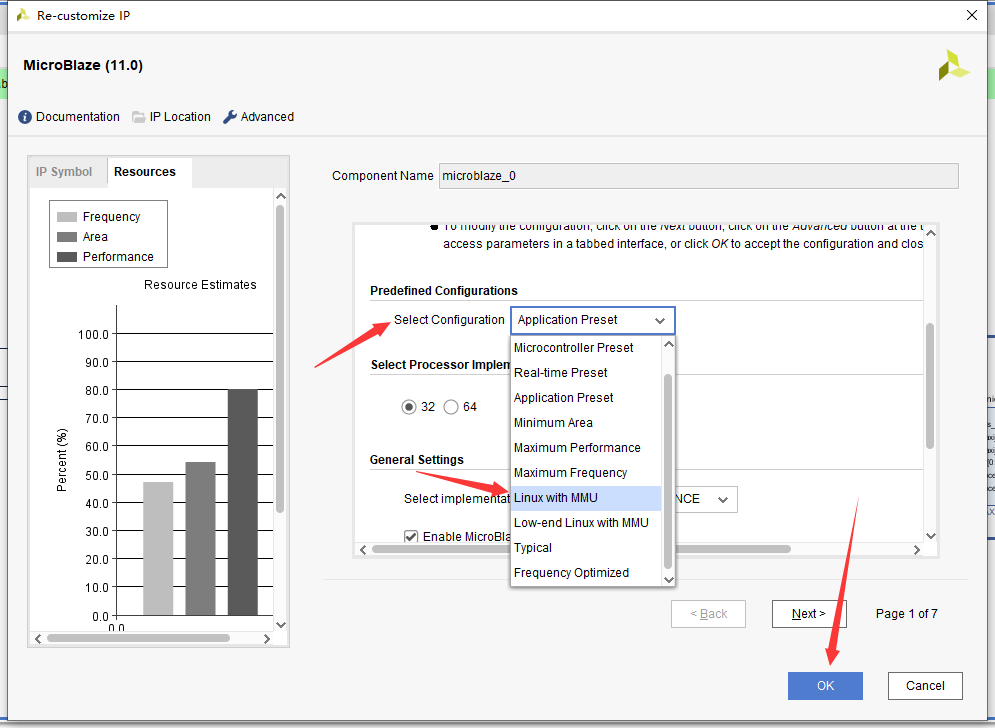Click the IP Location folder icon
The image size is (995, 728).
click(x=138, y=117)
